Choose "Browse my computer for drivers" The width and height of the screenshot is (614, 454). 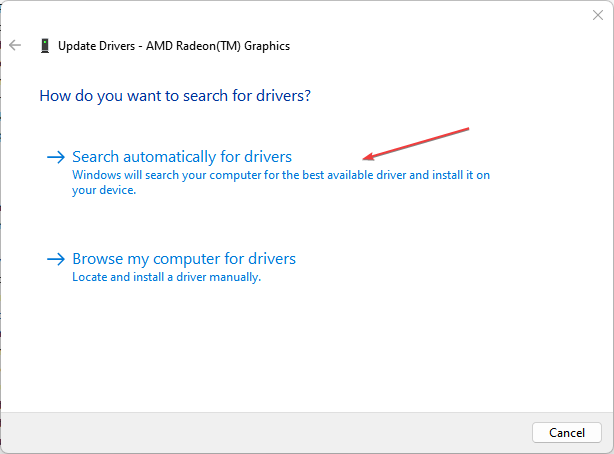(x=184, y=259)
